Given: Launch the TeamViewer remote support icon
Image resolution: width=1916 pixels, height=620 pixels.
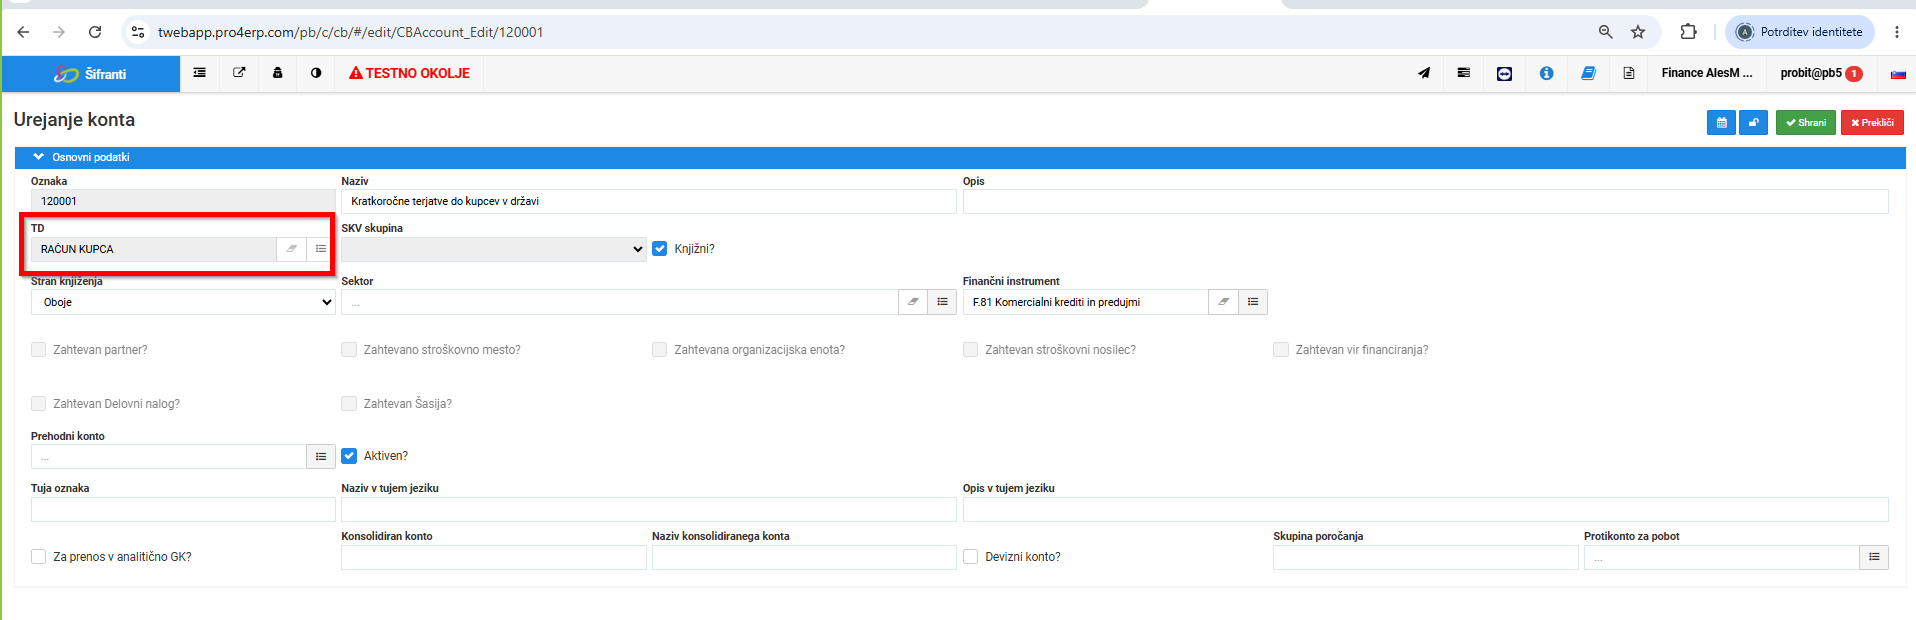Looking at the screenshot, I should [1504, 73].
